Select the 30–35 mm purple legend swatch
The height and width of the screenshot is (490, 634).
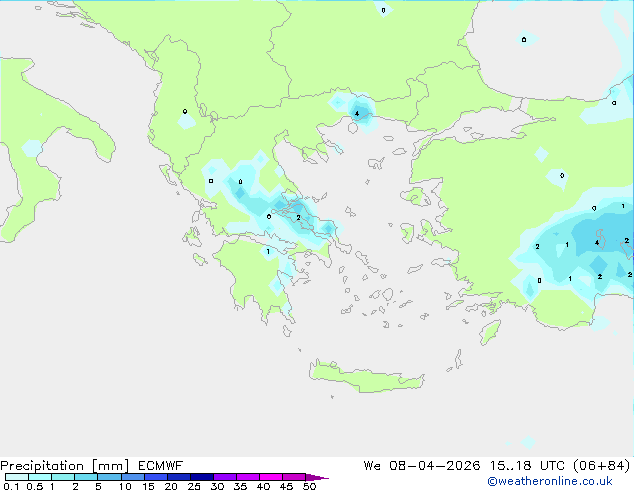tap(225, 477)
